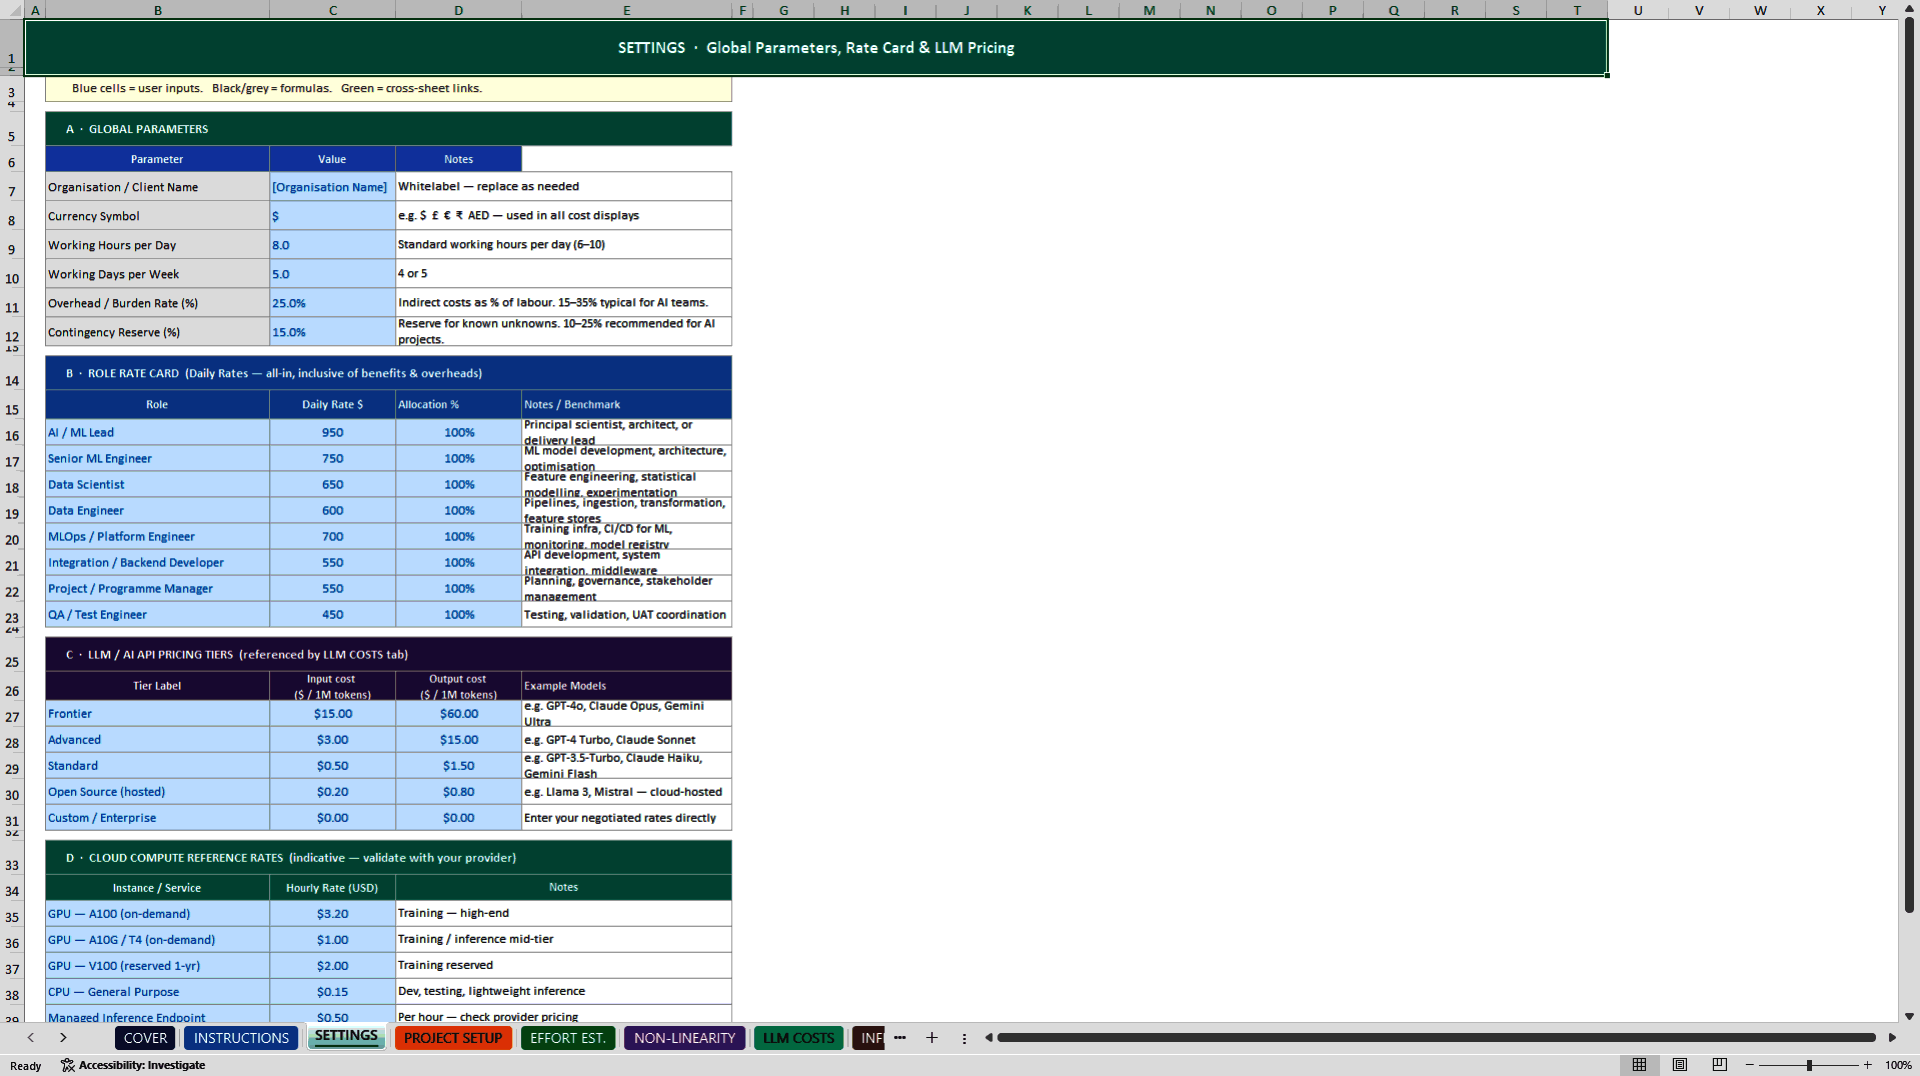The width and height of the screenshot is (1920, 1076).
Task: Select row 16 header
Action: [12, 434]
